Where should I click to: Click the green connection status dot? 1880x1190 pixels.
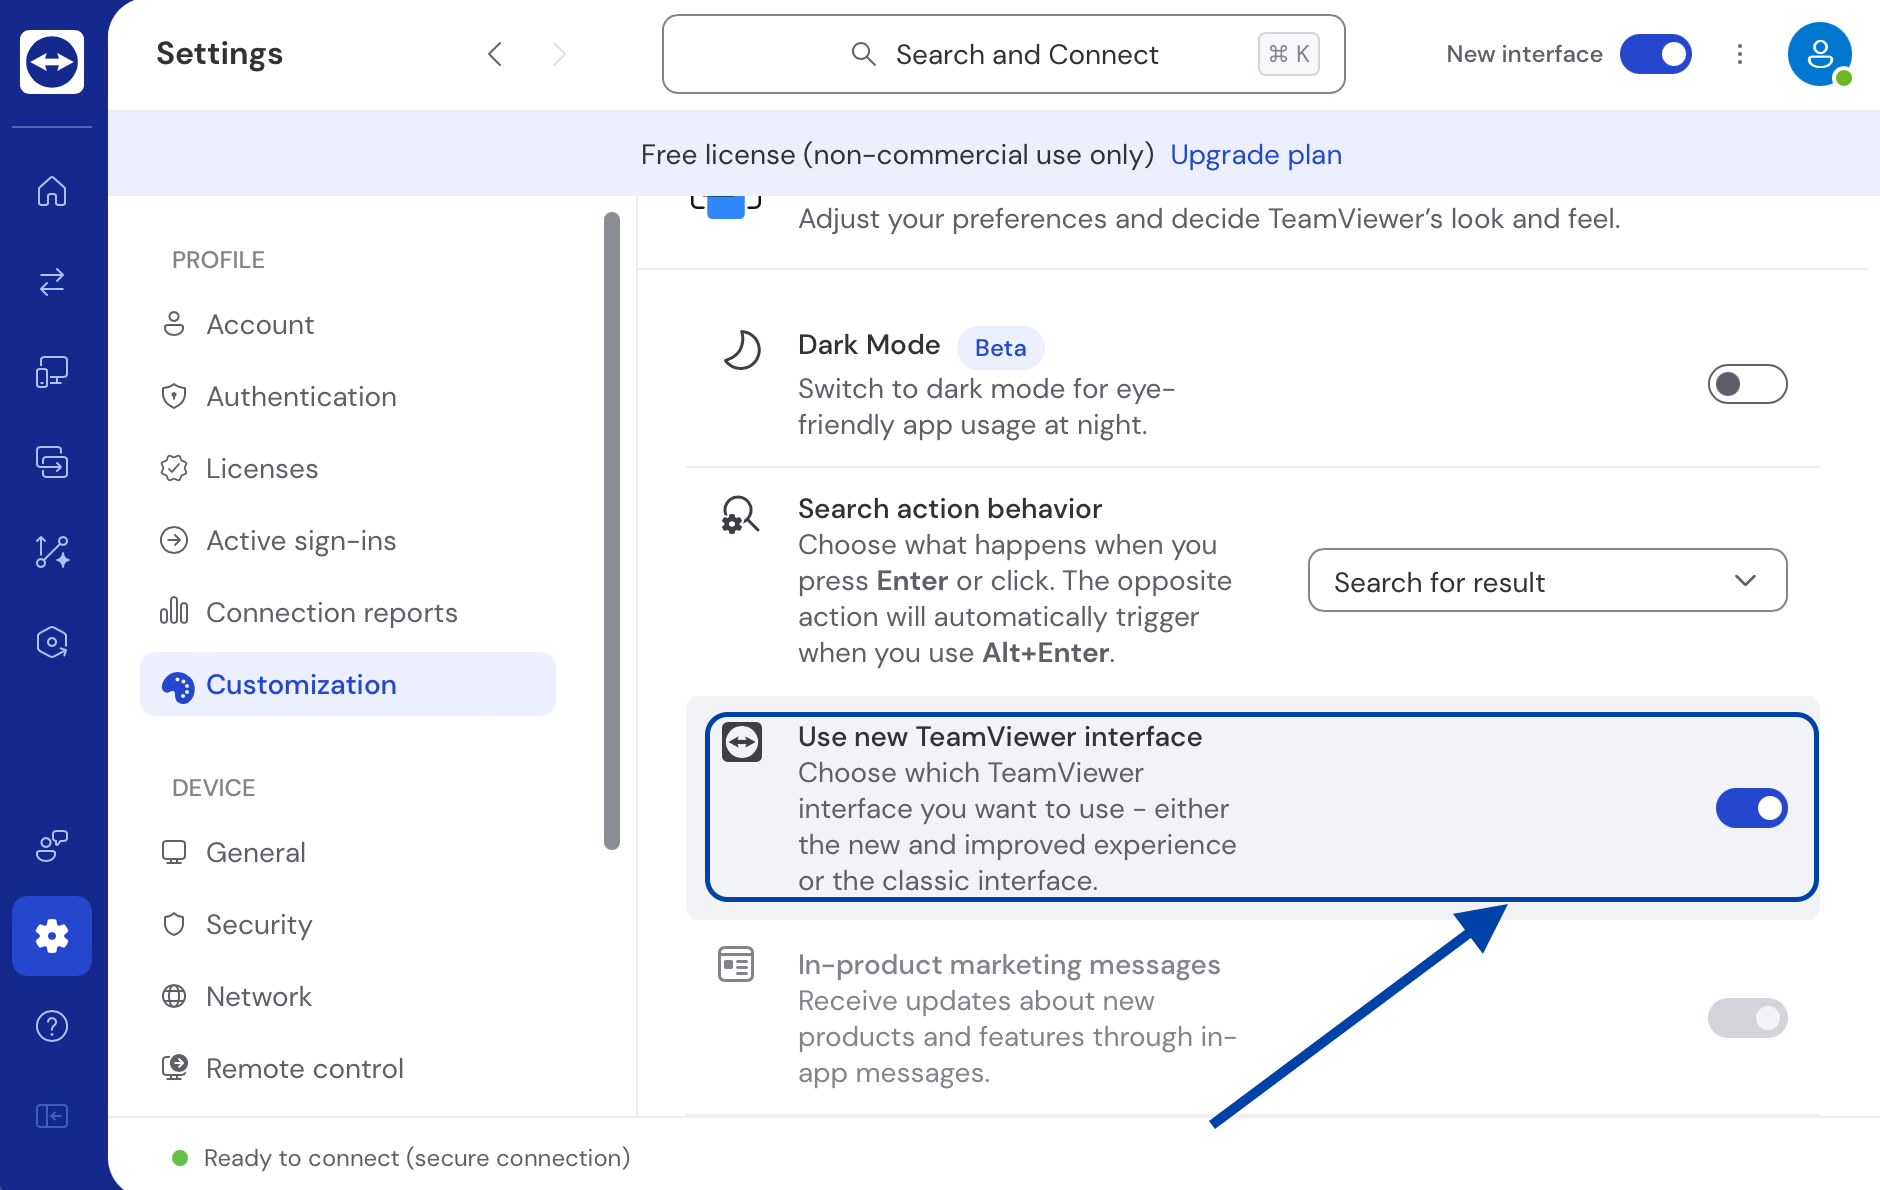pyautogui.click(x=180, y=1158)
